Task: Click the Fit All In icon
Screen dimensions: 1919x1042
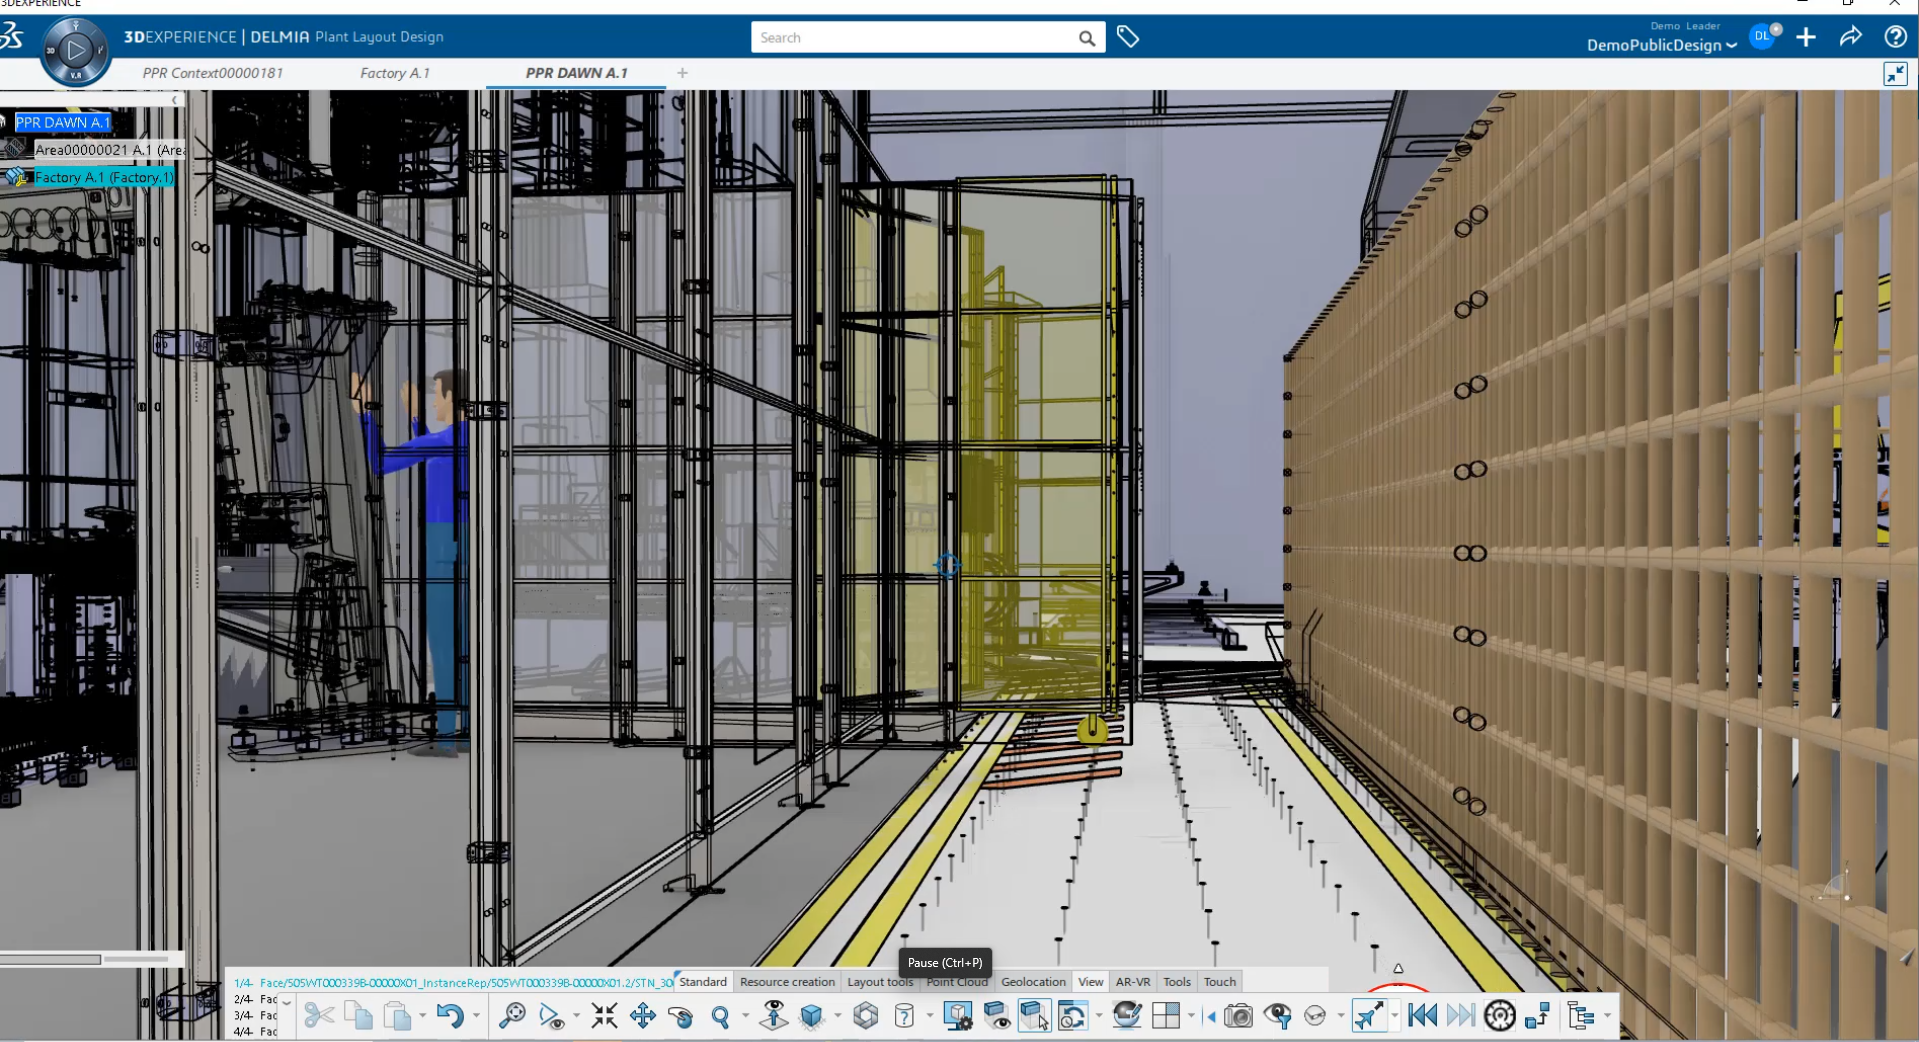Action: (x=604, y=1015)
